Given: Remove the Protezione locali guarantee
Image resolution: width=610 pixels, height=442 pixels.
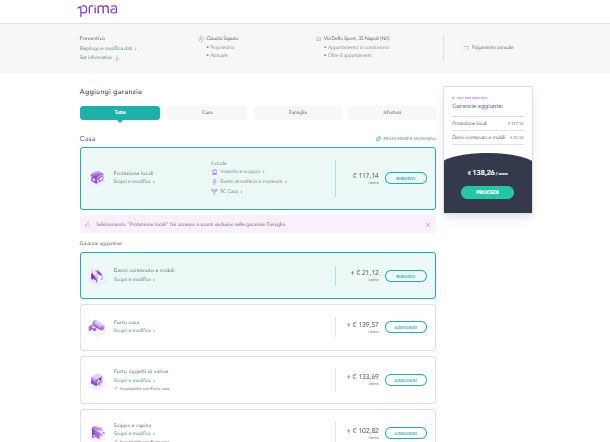Looking at the screenshot, I should coord(406,178).
